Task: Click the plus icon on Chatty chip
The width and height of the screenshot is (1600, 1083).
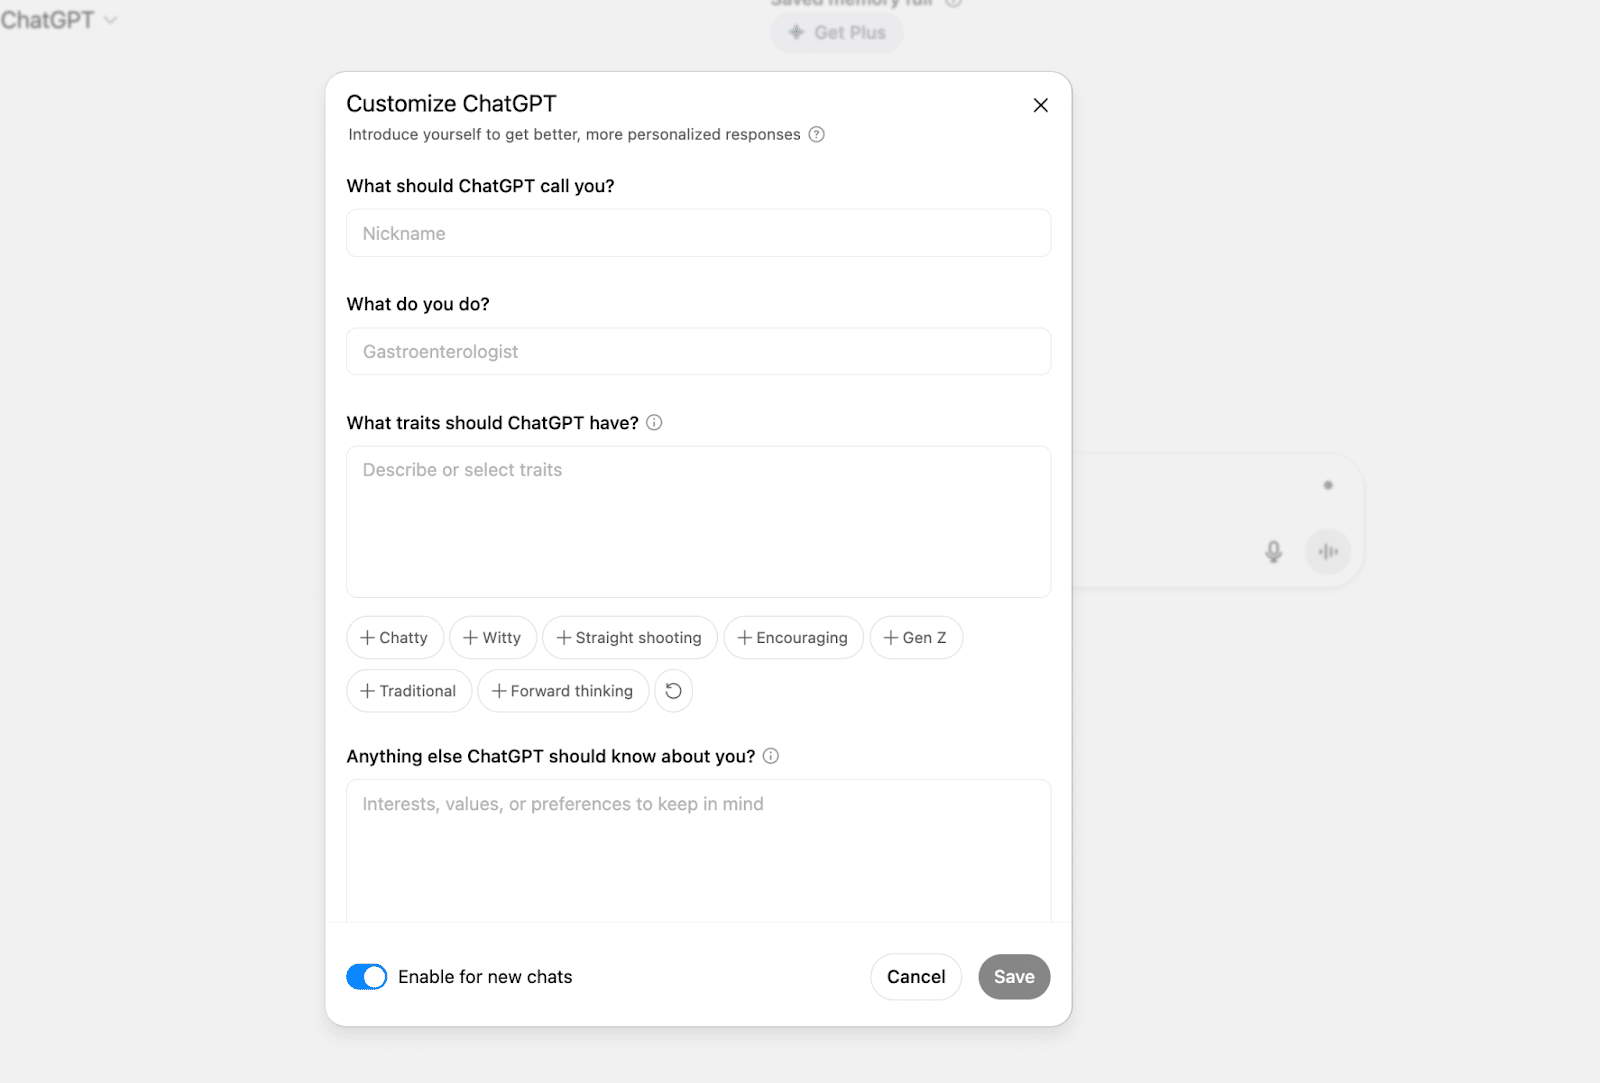Action: [367, 638]
